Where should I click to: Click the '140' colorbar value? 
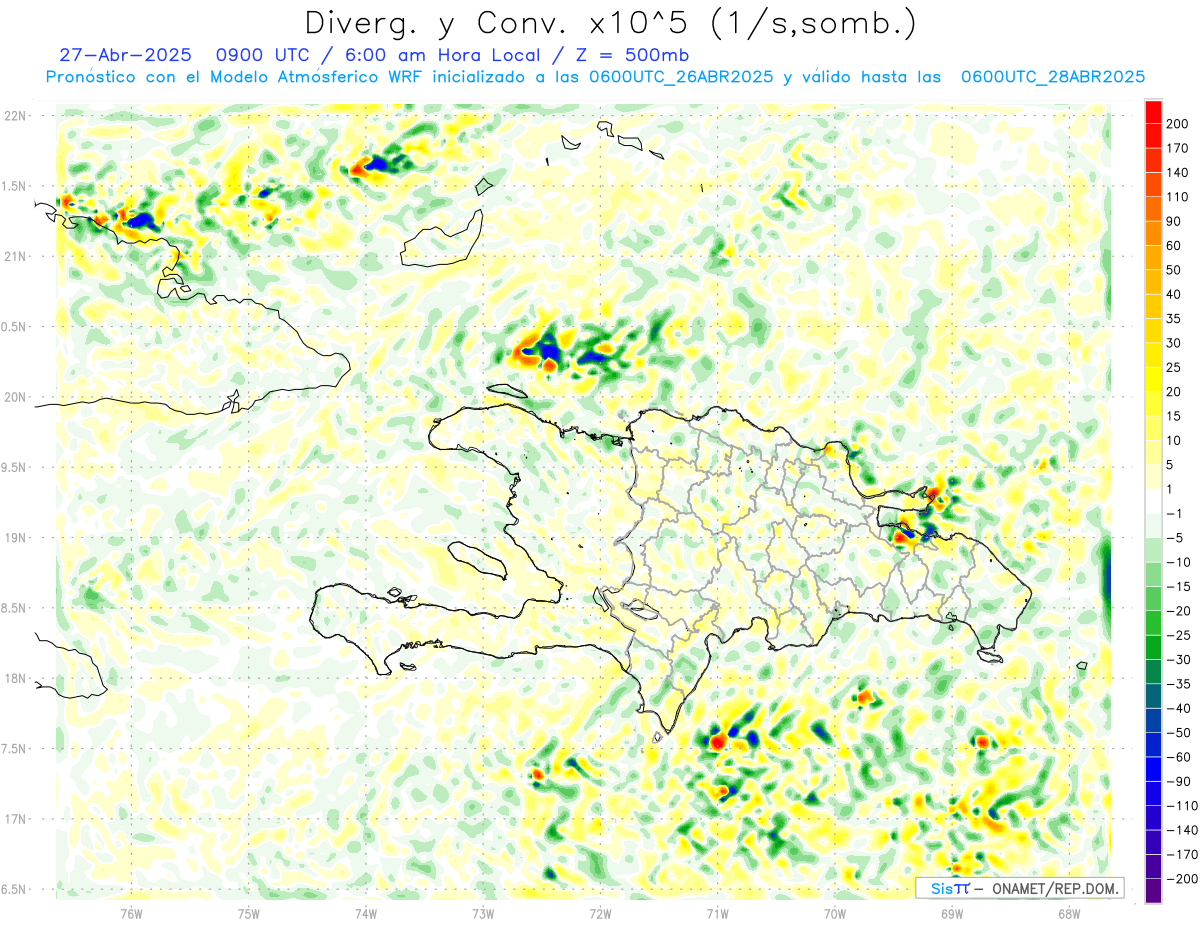click(x=1179, y=173)
